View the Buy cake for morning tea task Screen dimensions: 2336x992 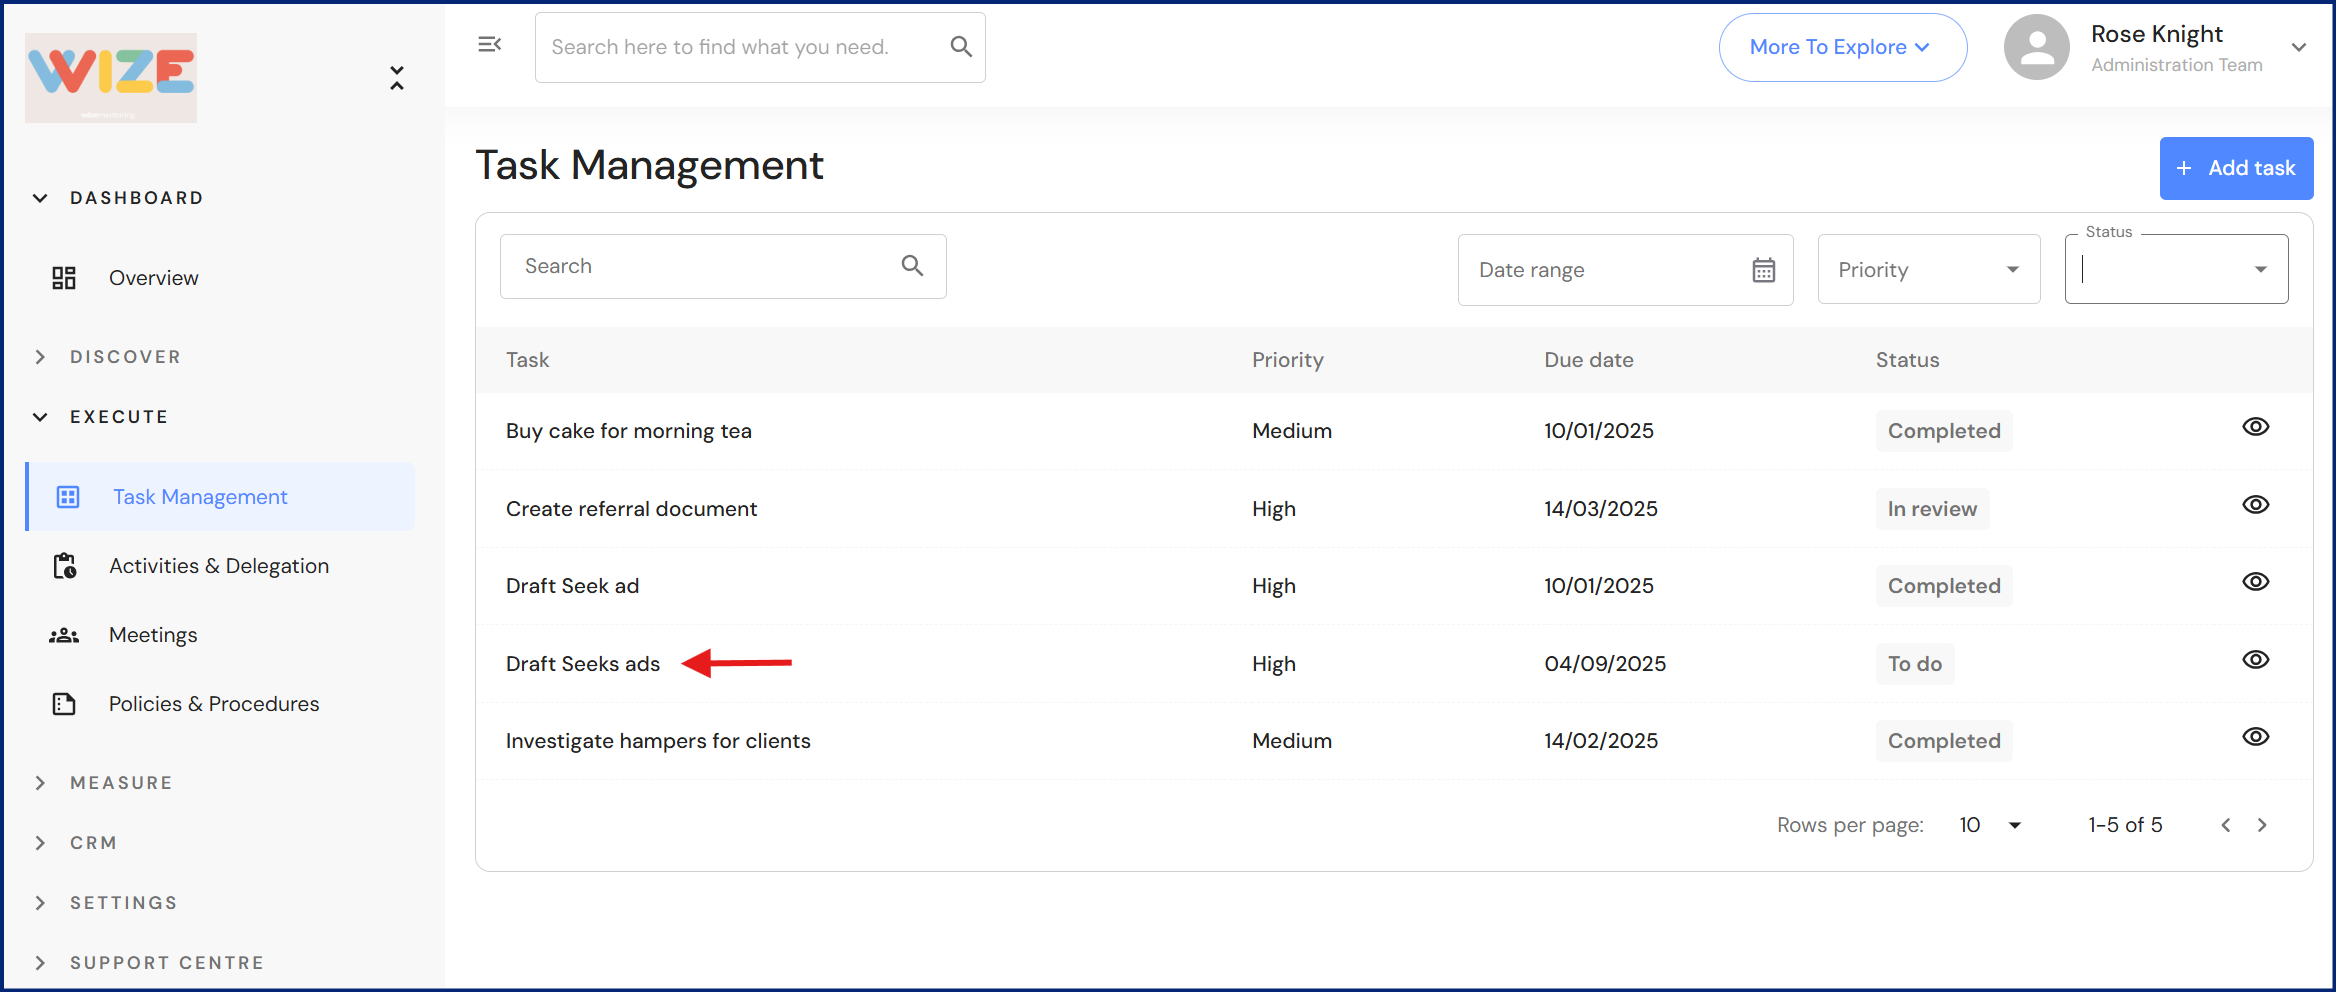tap(2255, 427)
